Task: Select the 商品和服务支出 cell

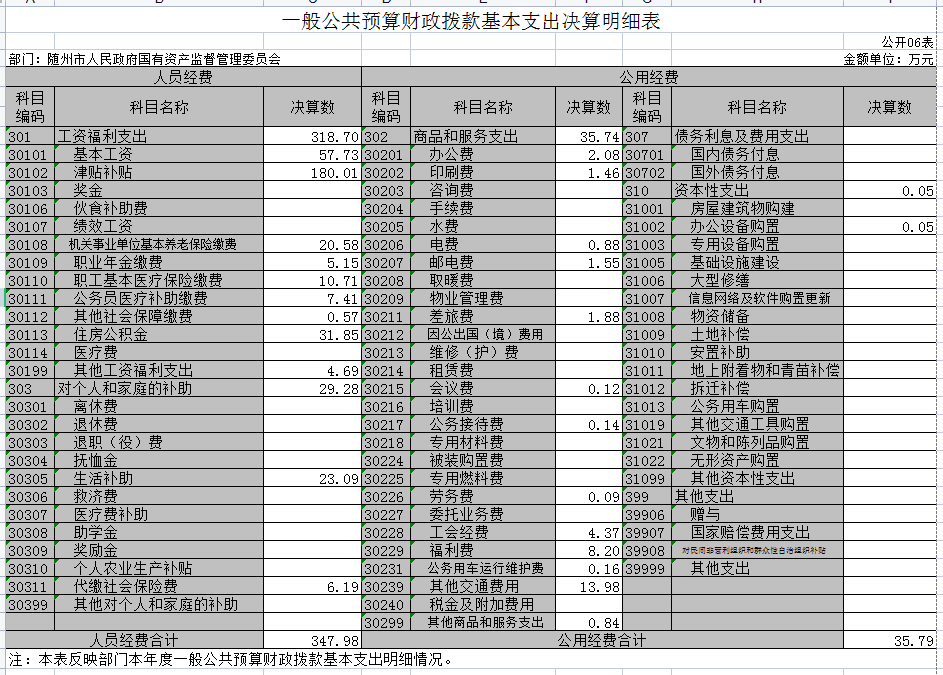Action: pyautogui.click(x=483, y=137)
